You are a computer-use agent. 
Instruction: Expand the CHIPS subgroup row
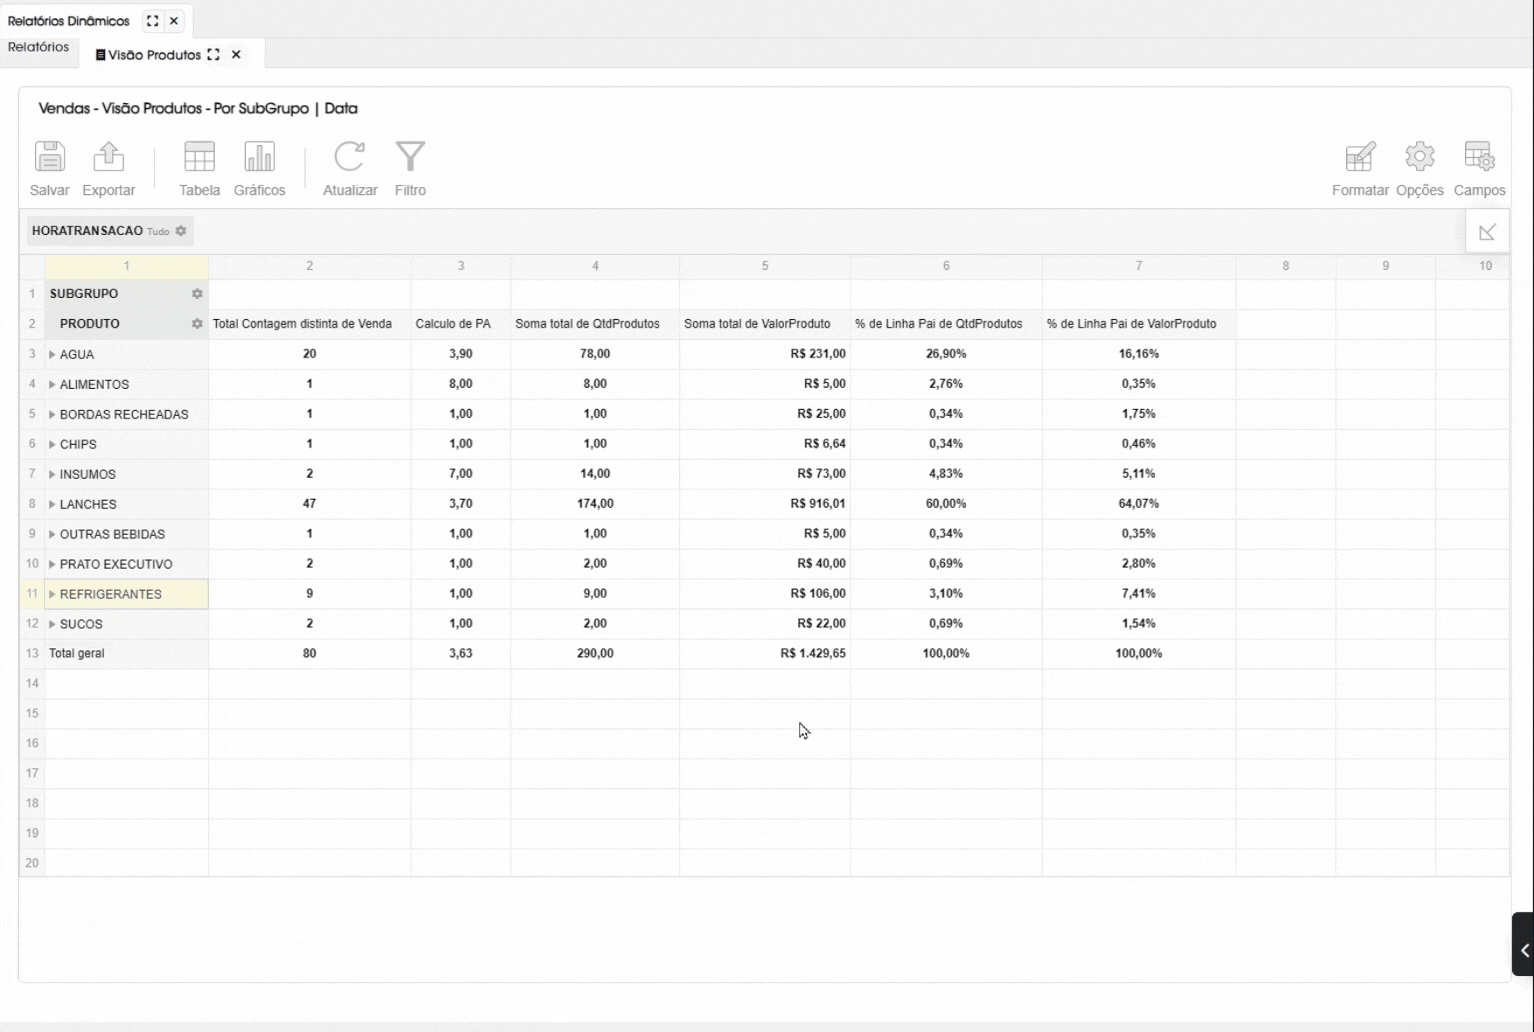[x=52, y=444]
